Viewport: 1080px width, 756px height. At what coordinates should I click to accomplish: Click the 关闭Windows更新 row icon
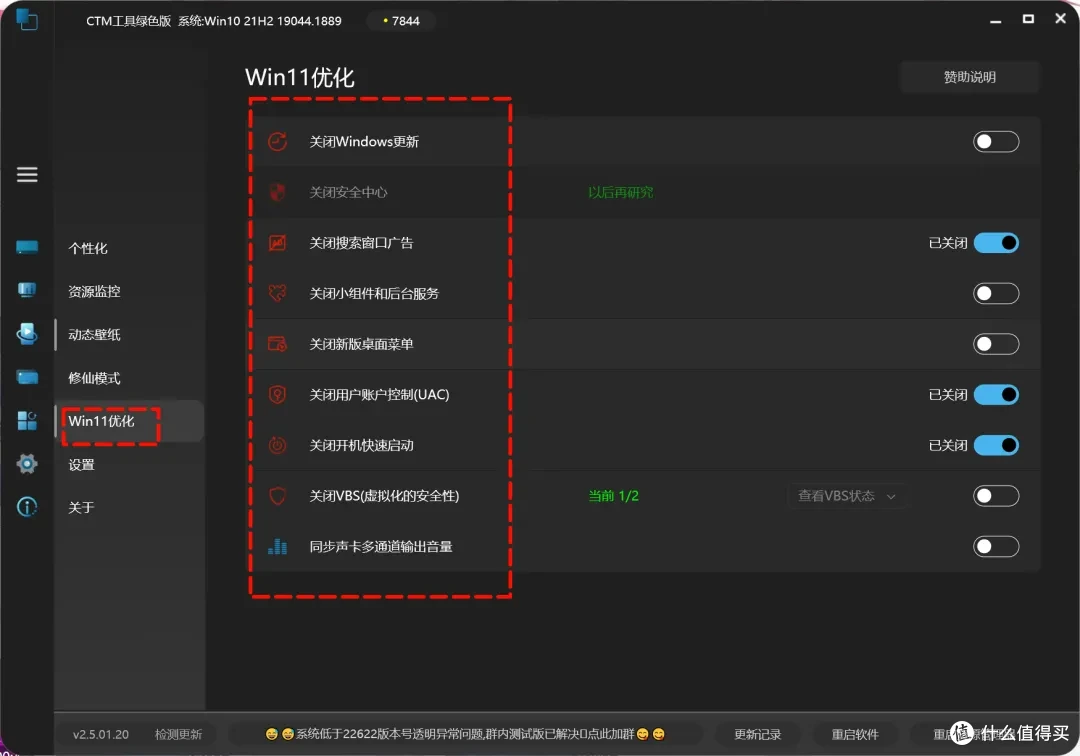coord(278,142)
